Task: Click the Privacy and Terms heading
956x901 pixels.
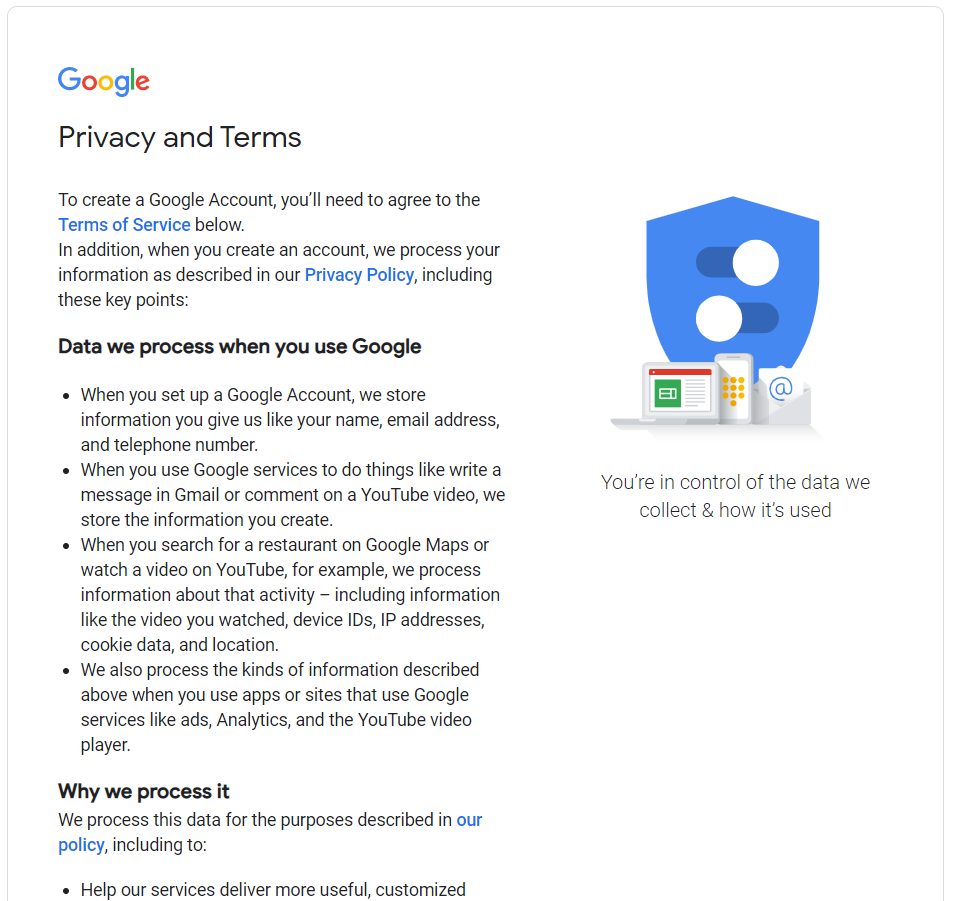Action: (x=180, y=137)
